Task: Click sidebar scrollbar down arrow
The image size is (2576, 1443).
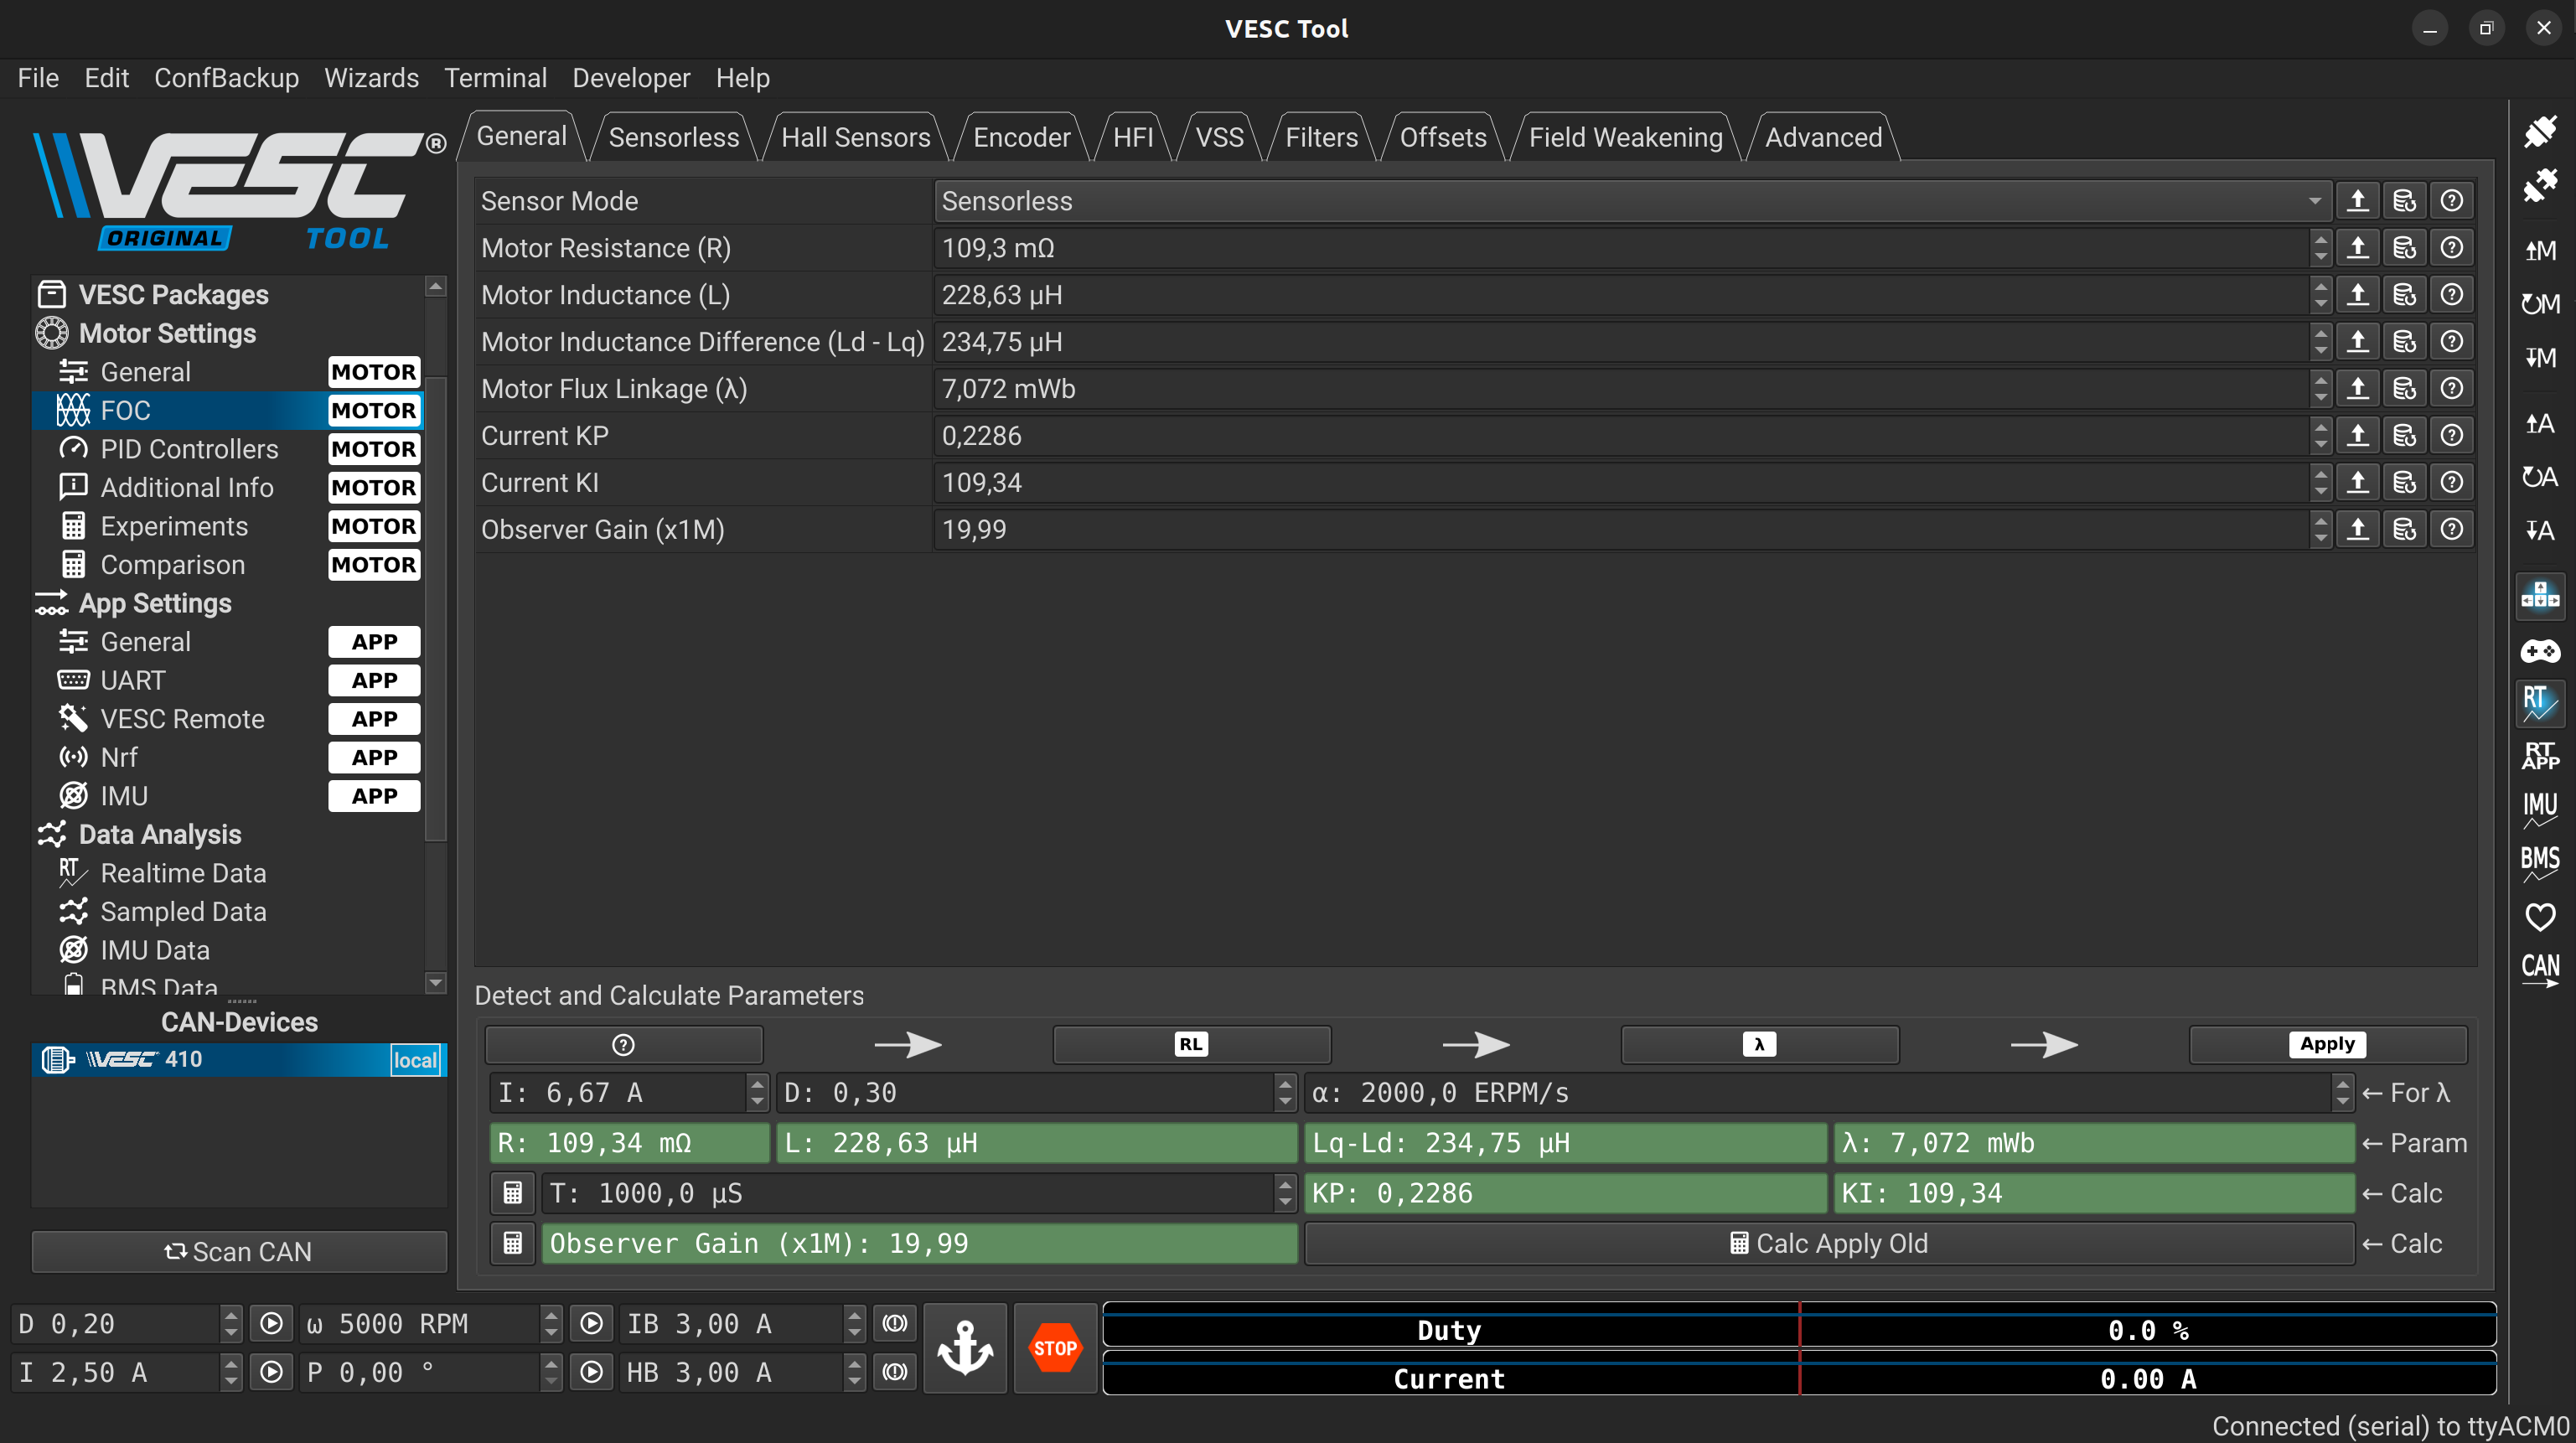Action: click(x=435, y=983)
